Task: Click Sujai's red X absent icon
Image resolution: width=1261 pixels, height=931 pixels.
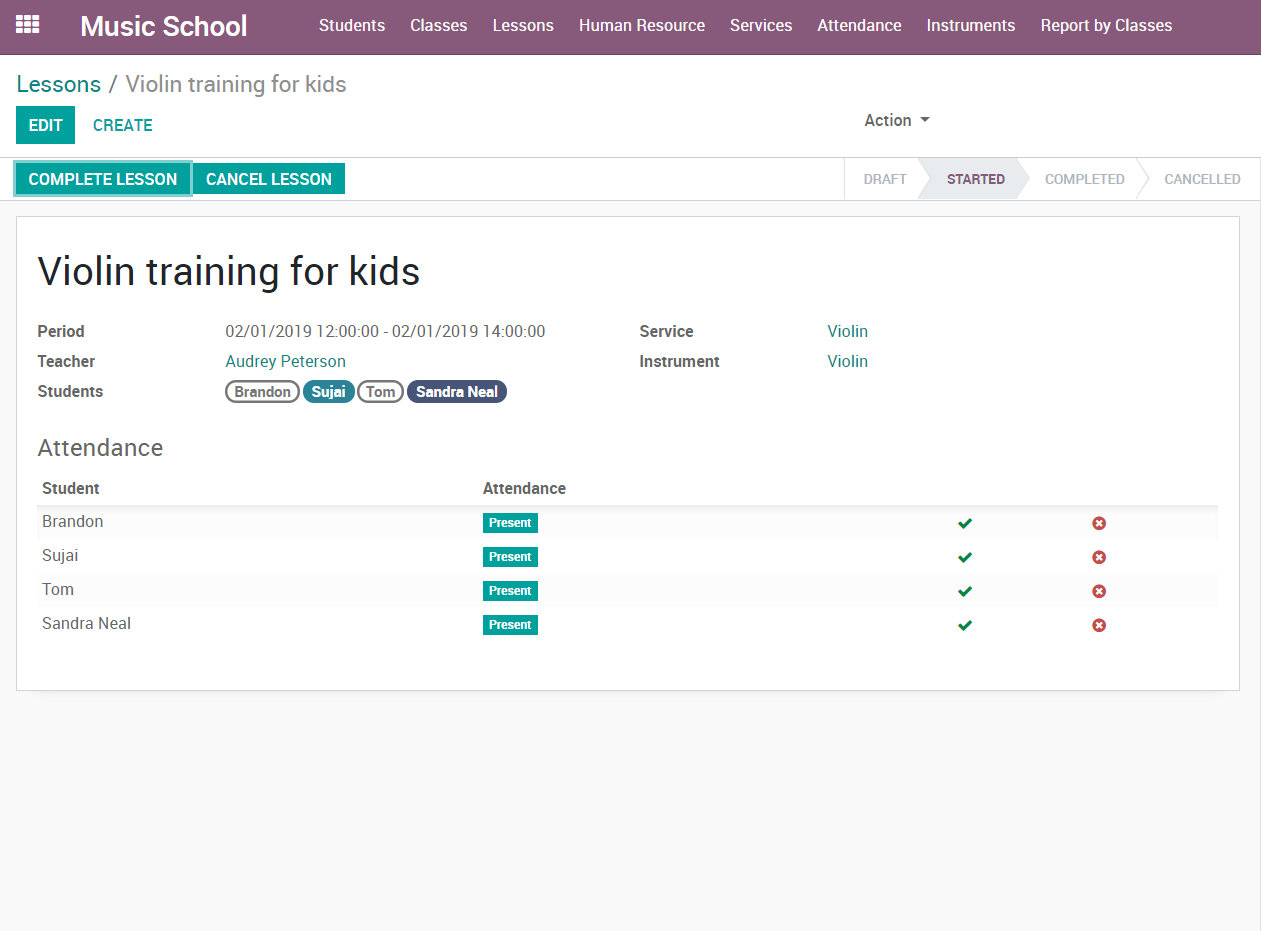Action: (1098, 557)
